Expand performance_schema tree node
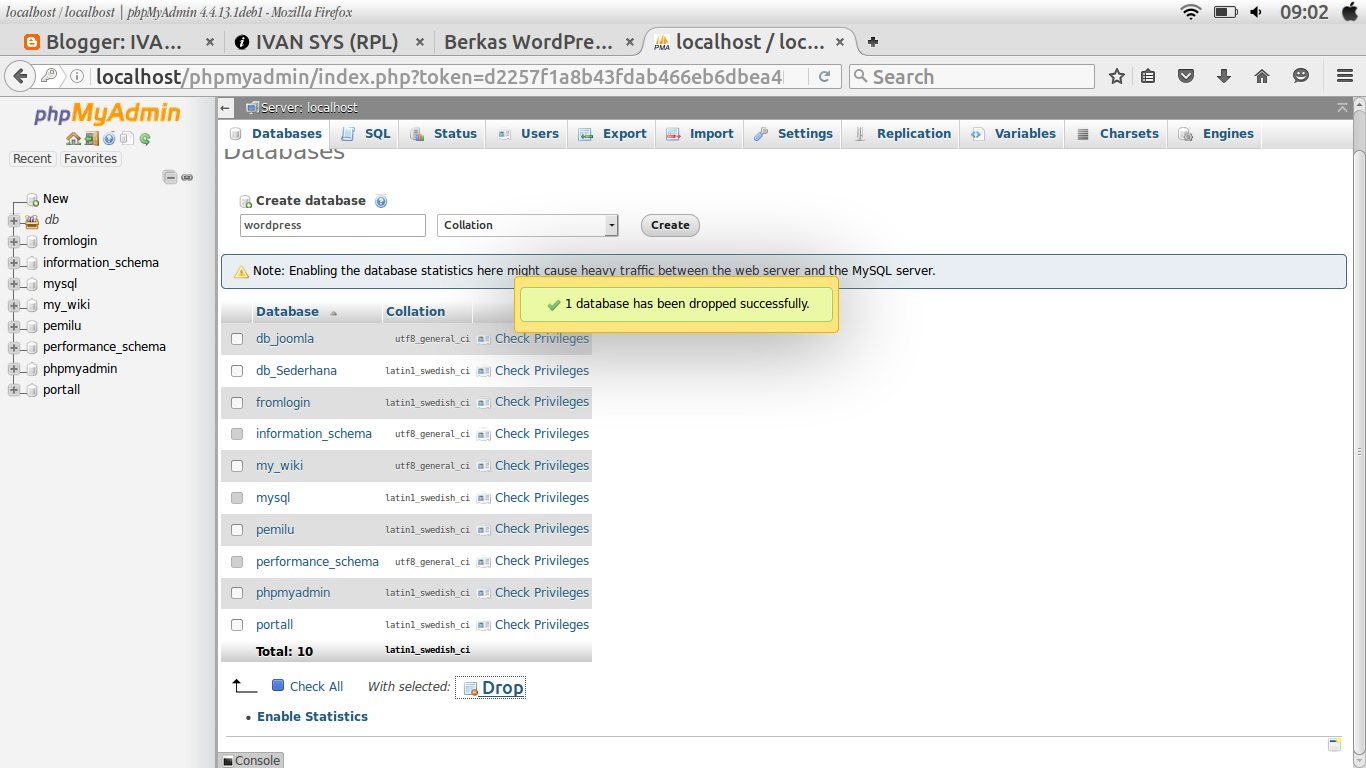Image resolution: width=1366 pixels, height=768 pixels. pos(14,347)
